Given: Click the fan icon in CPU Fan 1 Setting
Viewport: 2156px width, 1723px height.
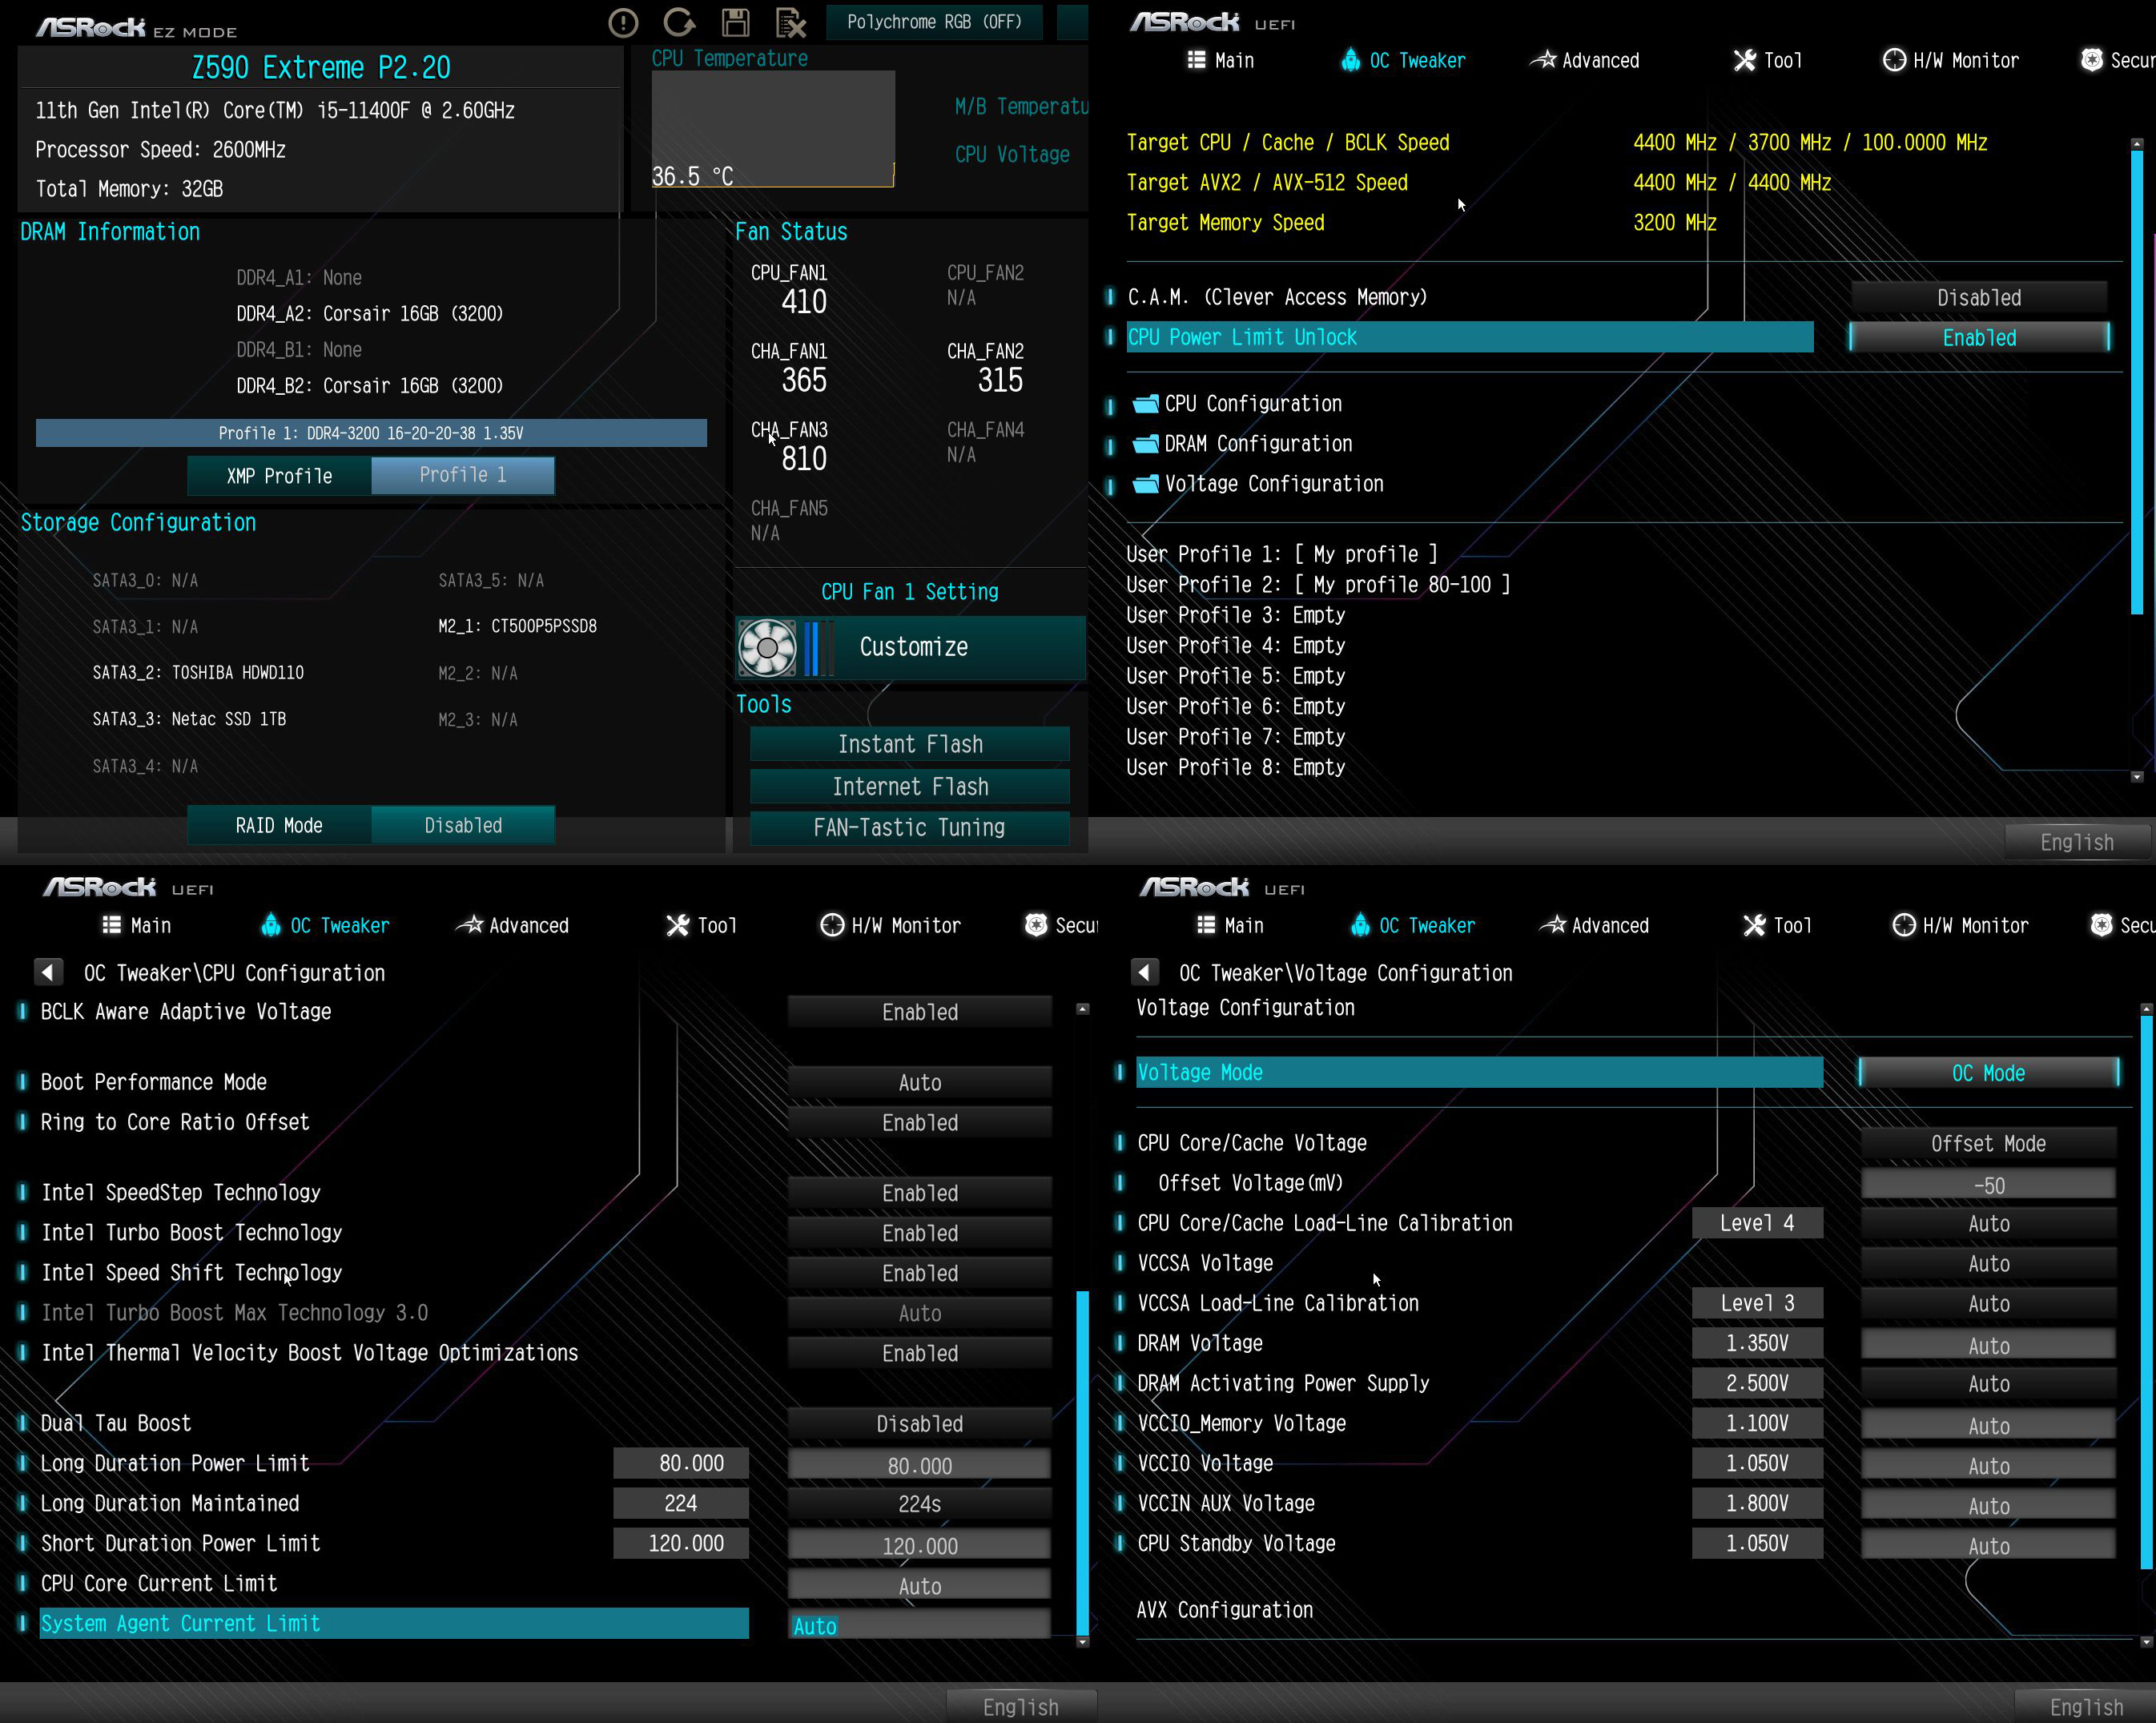Looking at the screenshot, I should [767, 647].
